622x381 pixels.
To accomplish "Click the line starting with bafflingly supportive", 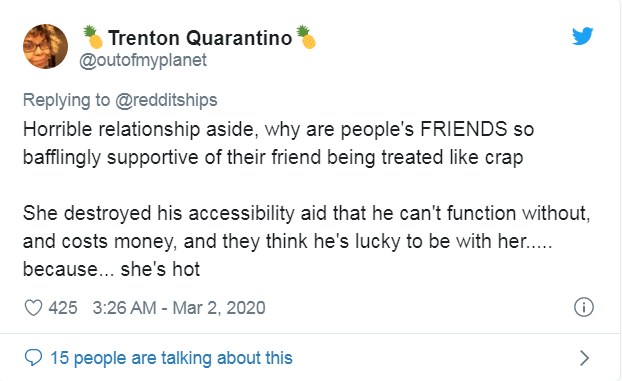I will coord(273,158).
